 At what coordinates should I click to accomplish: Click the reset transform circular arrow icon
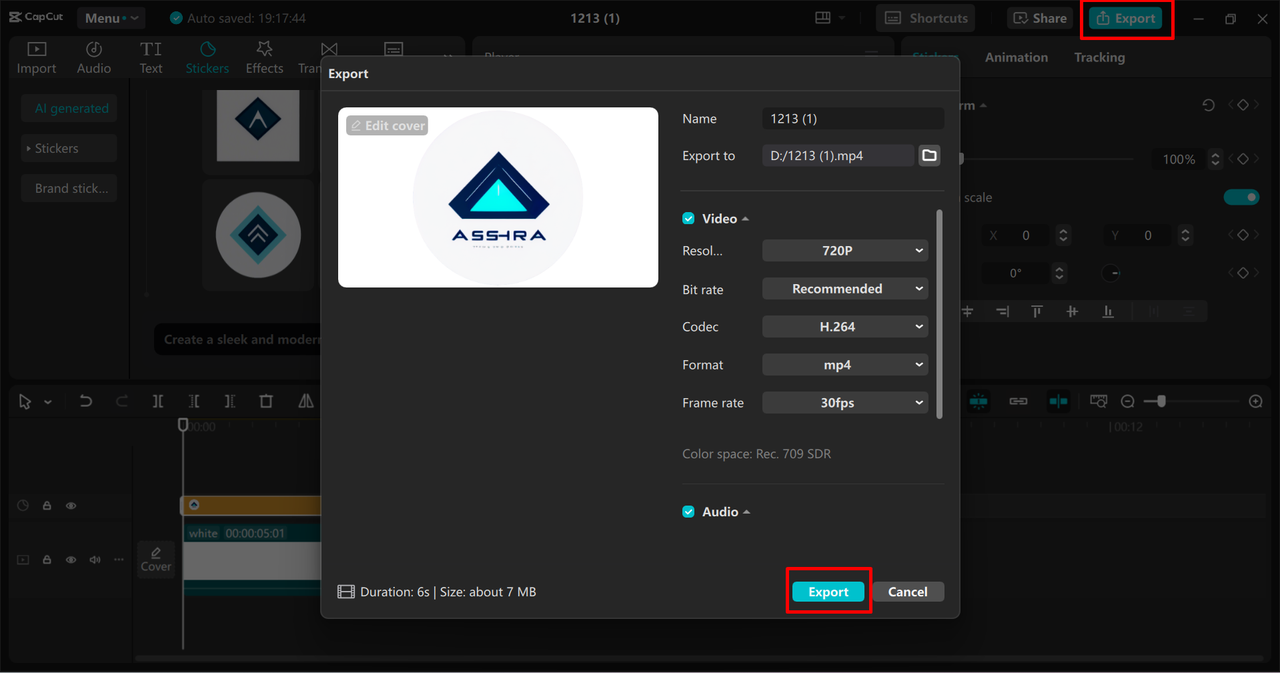click(1208, 105)
